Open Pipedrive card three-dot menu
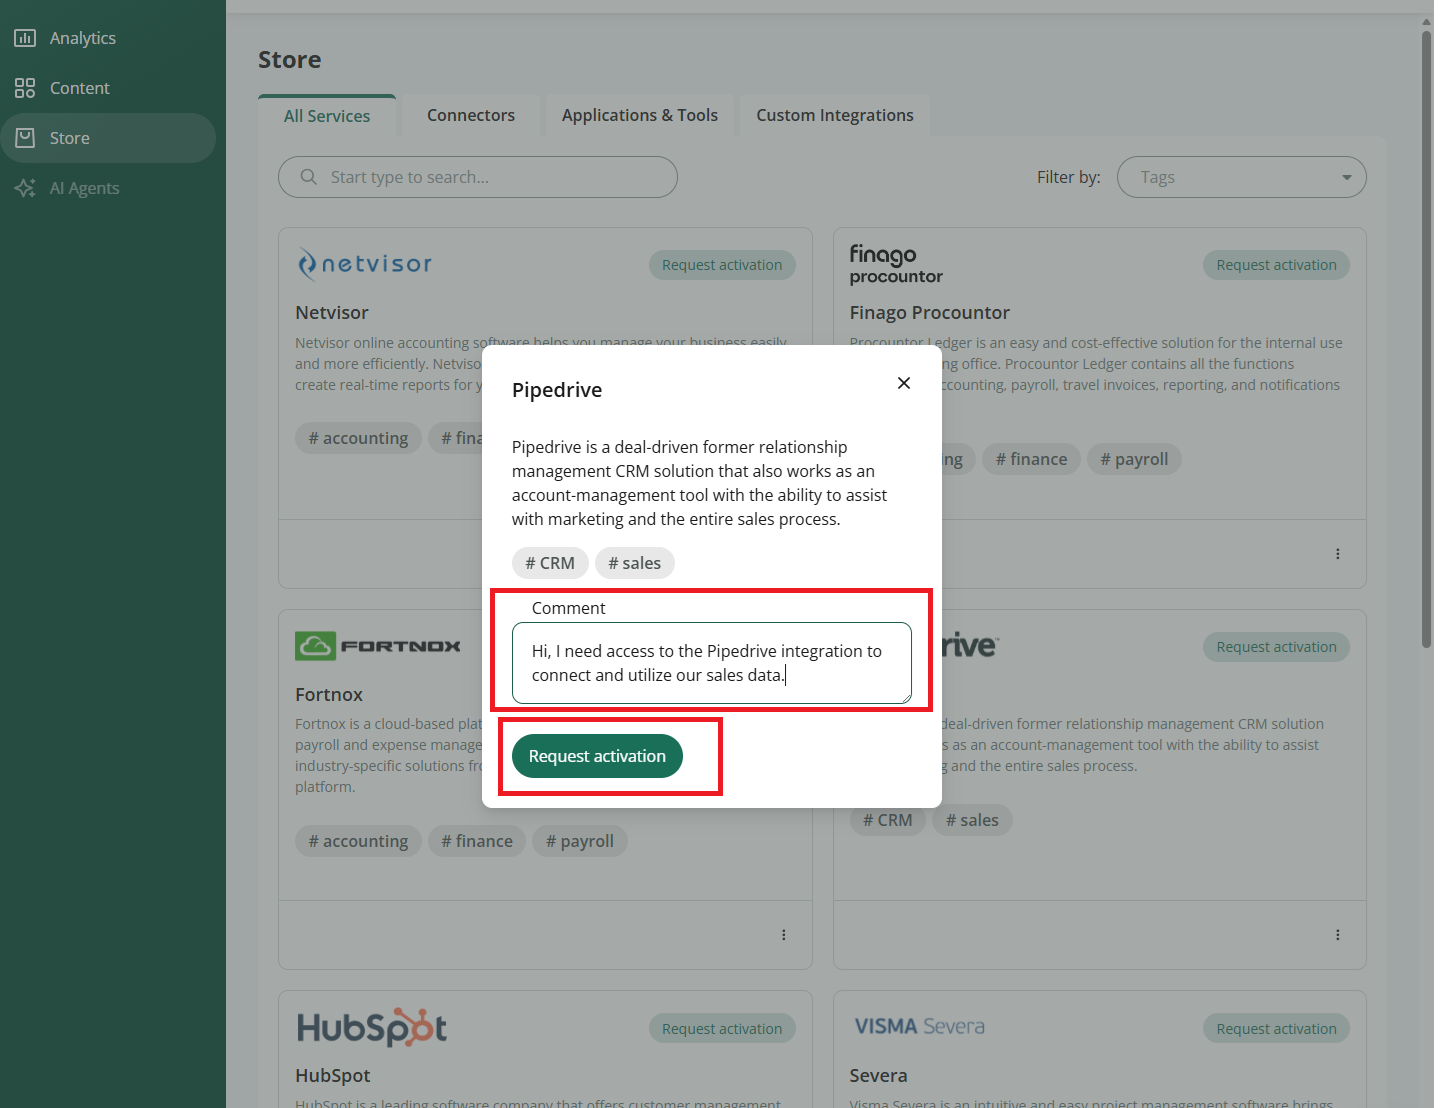This screenshot has height=1108, width=1447. click(x=1338, y=935)
